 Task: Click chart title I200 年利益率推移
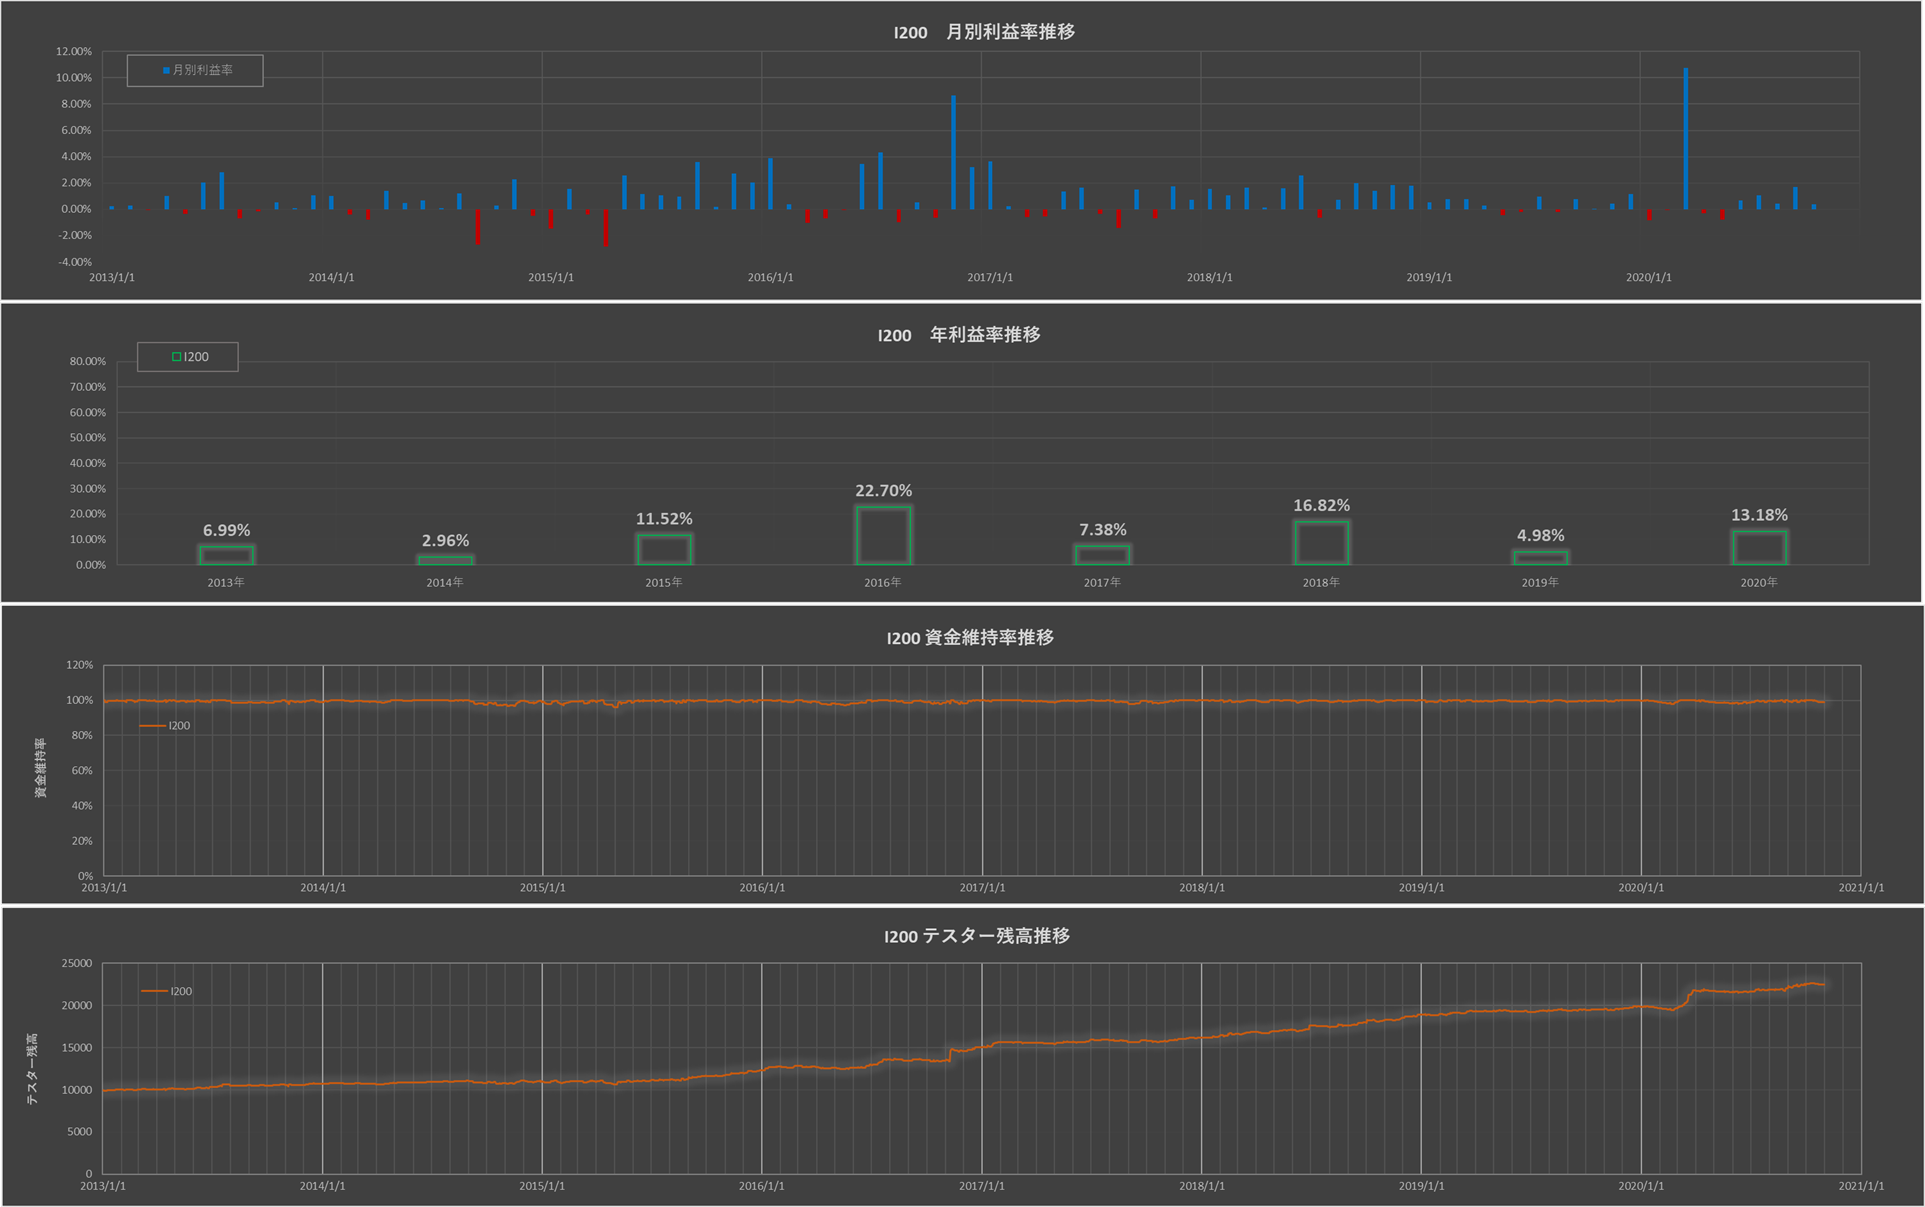pos(959,335)
